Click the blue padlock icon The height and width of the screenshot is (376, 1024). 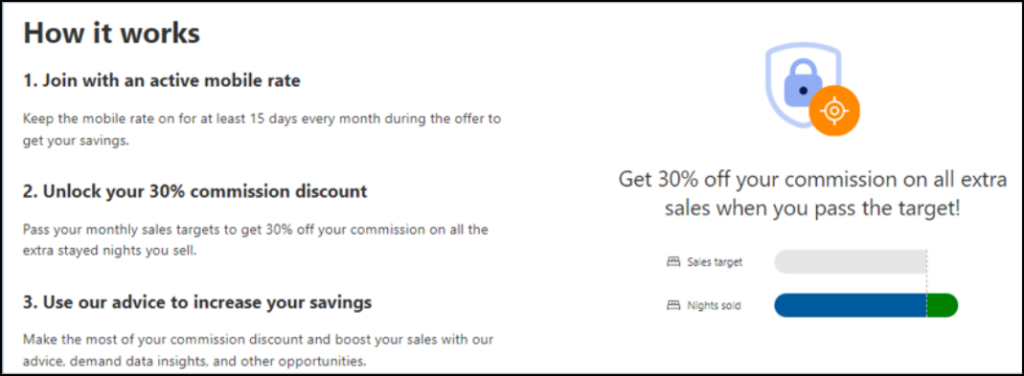click(x=802, y=85)
